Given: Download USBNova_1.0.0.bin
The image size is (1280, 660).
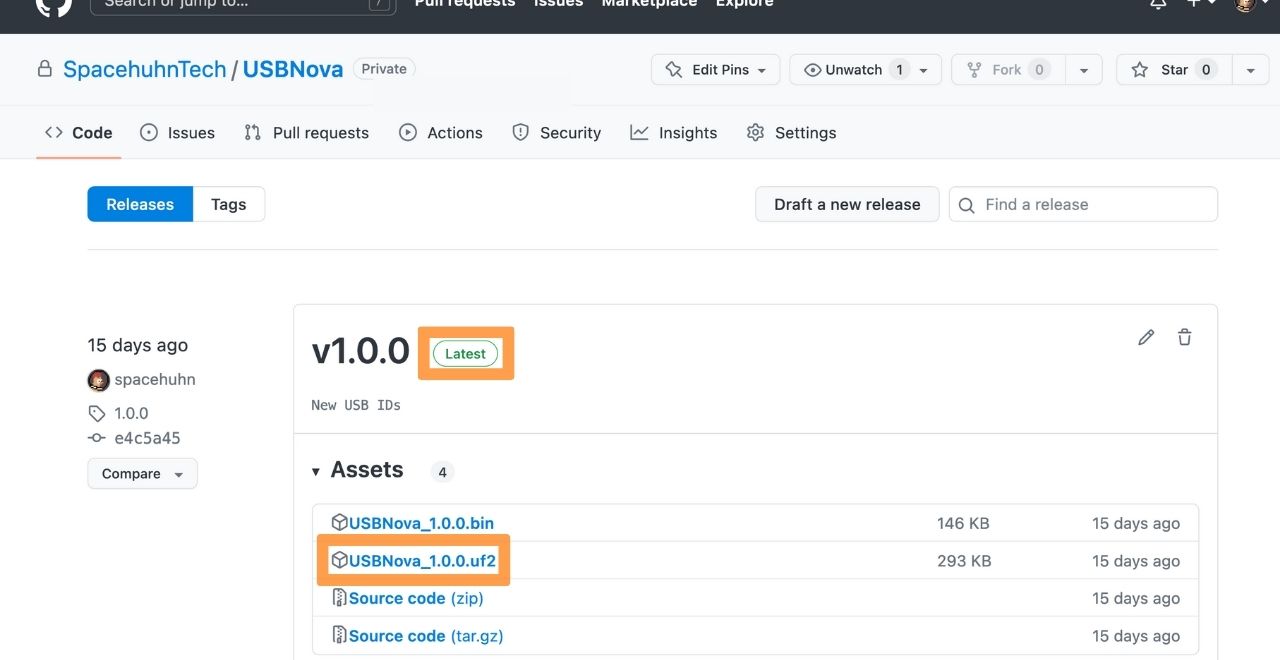Looking at the screenshot, I should tap(421, 523).
